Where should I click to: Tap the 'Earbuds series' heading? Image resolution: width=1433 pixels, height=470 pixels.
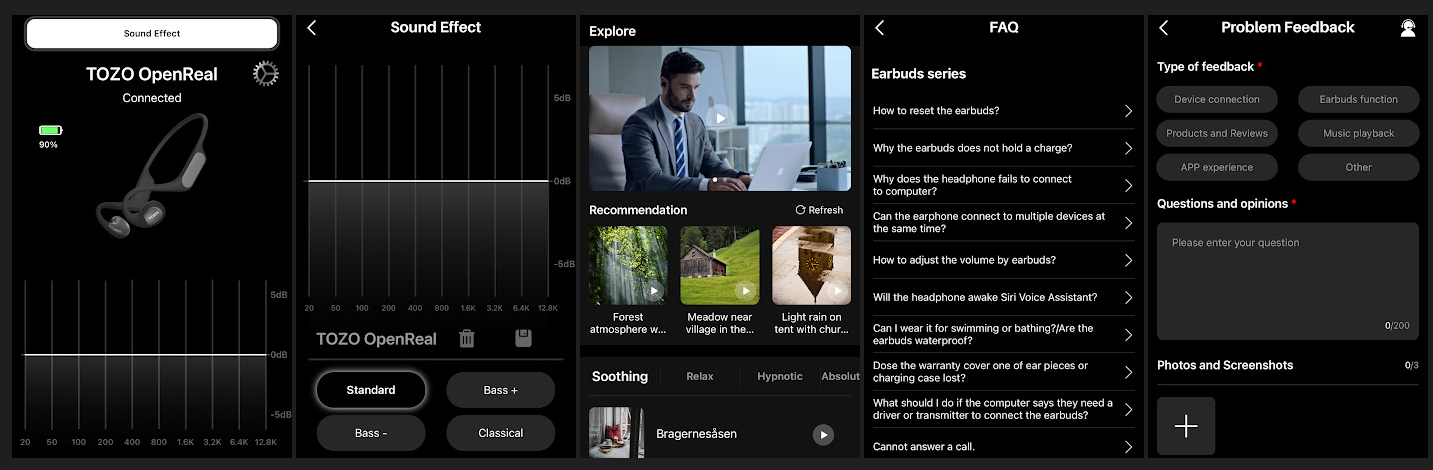pyautogui.click(x=918, y=73)
